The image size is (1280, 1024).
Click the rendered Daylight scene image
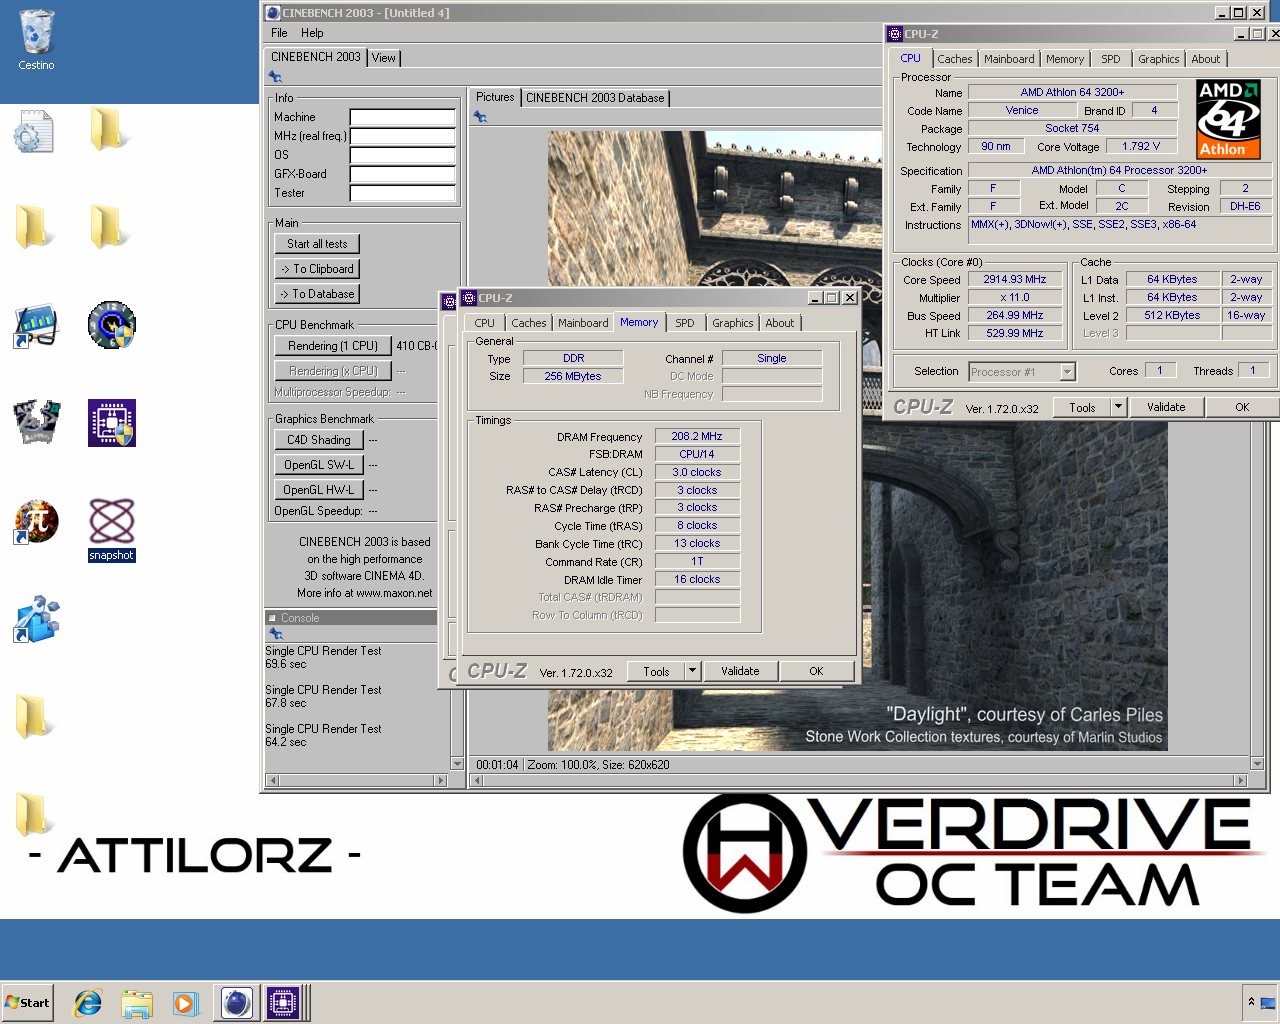857,441
